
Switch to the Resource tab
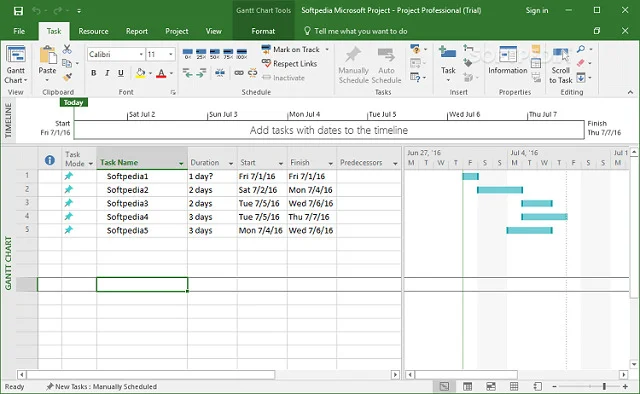[x=93, y=31]
